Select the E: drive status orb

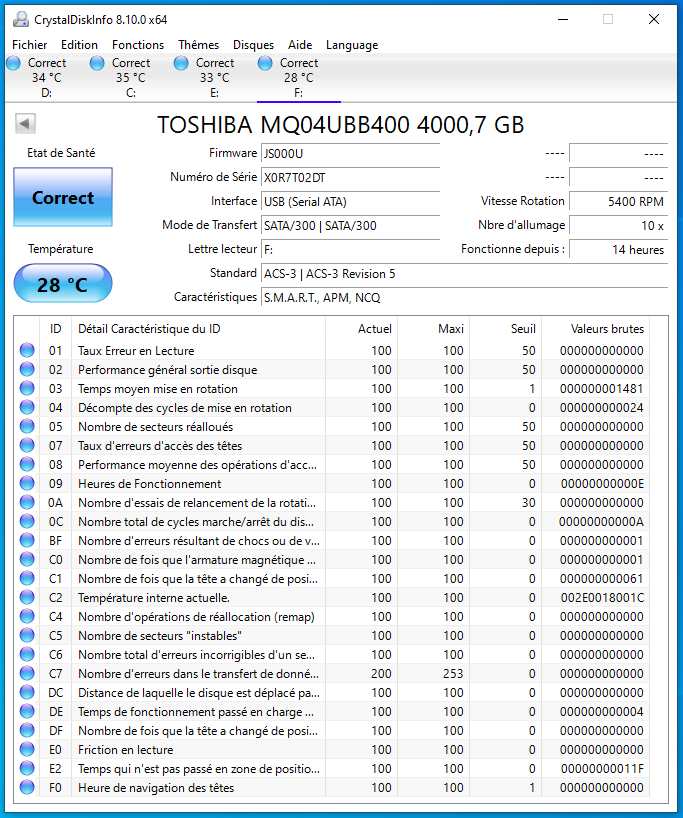click(x=181, y=63)
